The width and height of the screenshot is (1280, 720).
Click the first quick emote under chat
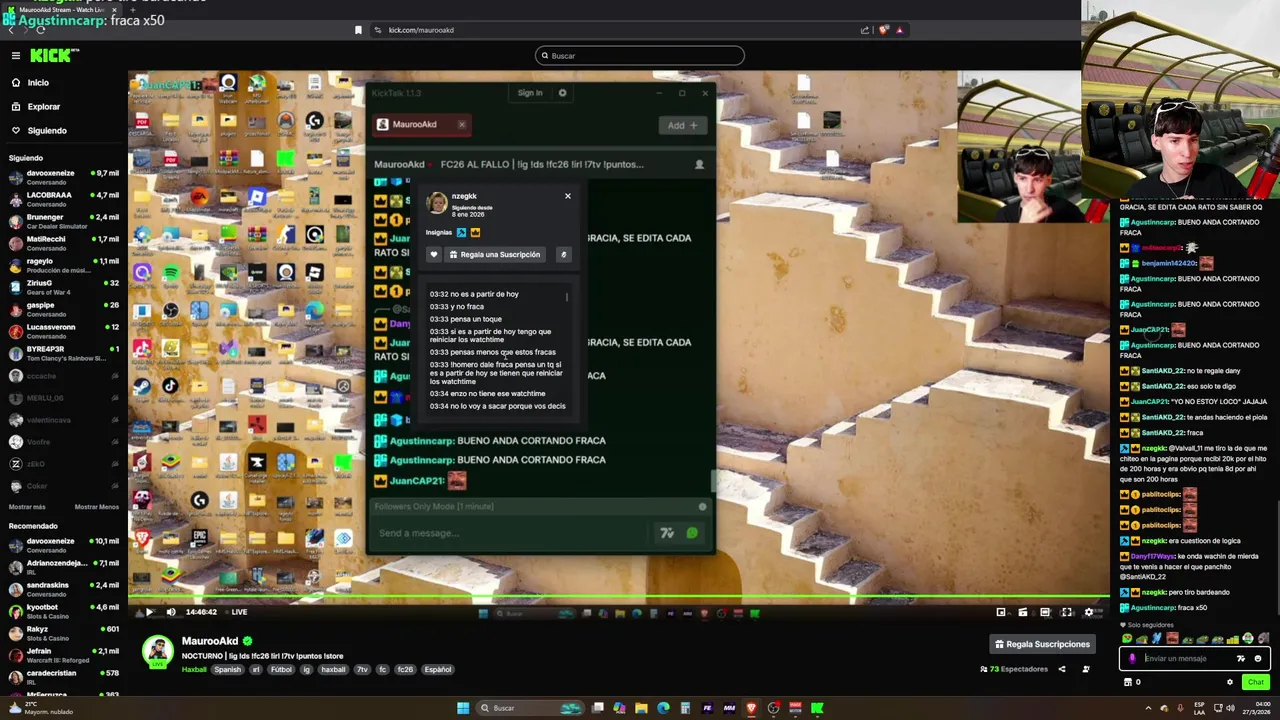(1127, 639)
